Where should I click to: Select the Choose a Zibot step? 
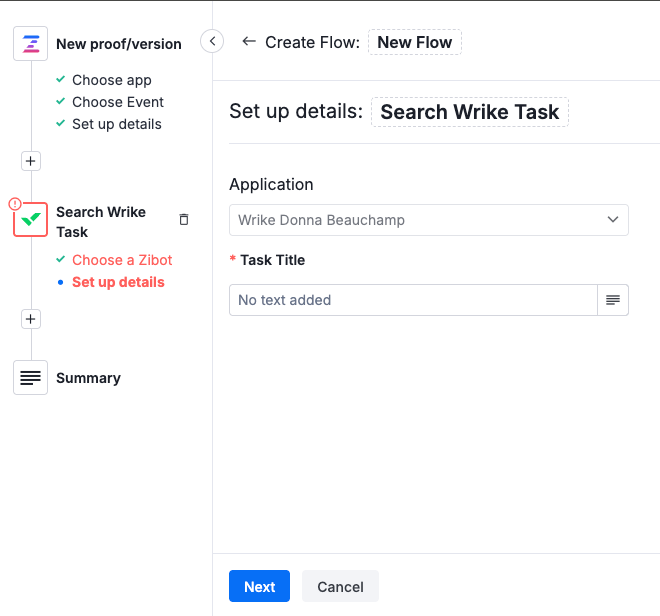tap(122, 260)
